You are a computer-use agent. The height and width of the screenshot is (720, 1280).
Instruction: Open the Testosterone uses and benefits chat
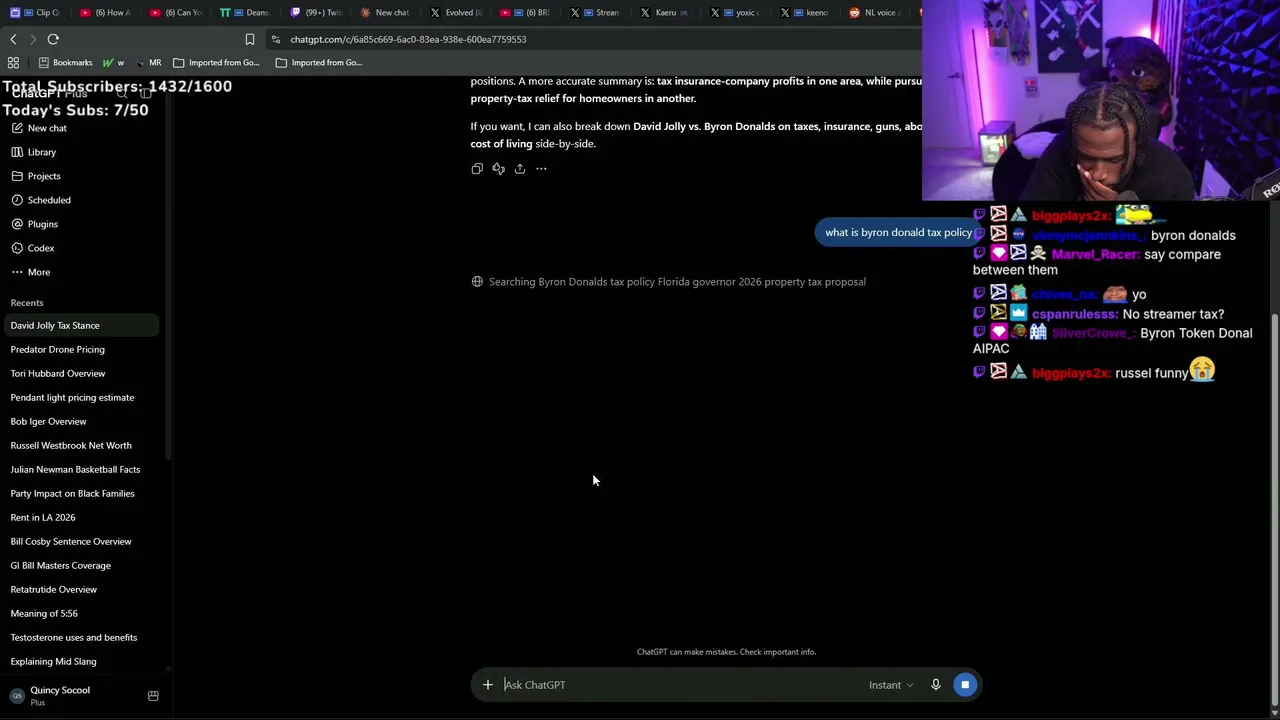pyautogui.click(x=80, y=637)
